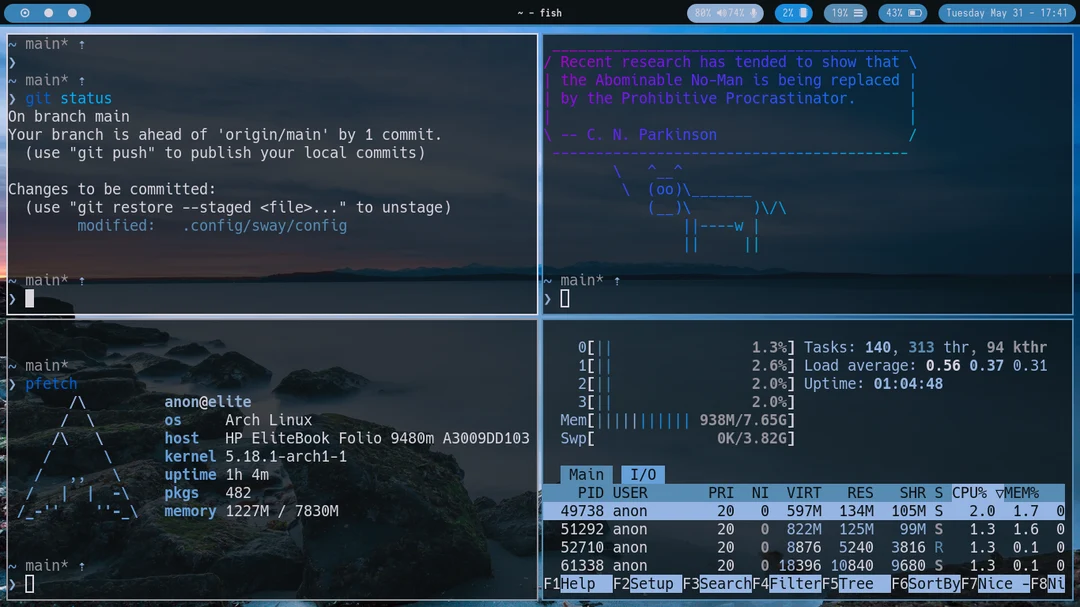This screenshot has width=1080, height=607.
Task: Toggle sorting on the PID column header
Action: [x=589, y=492]
